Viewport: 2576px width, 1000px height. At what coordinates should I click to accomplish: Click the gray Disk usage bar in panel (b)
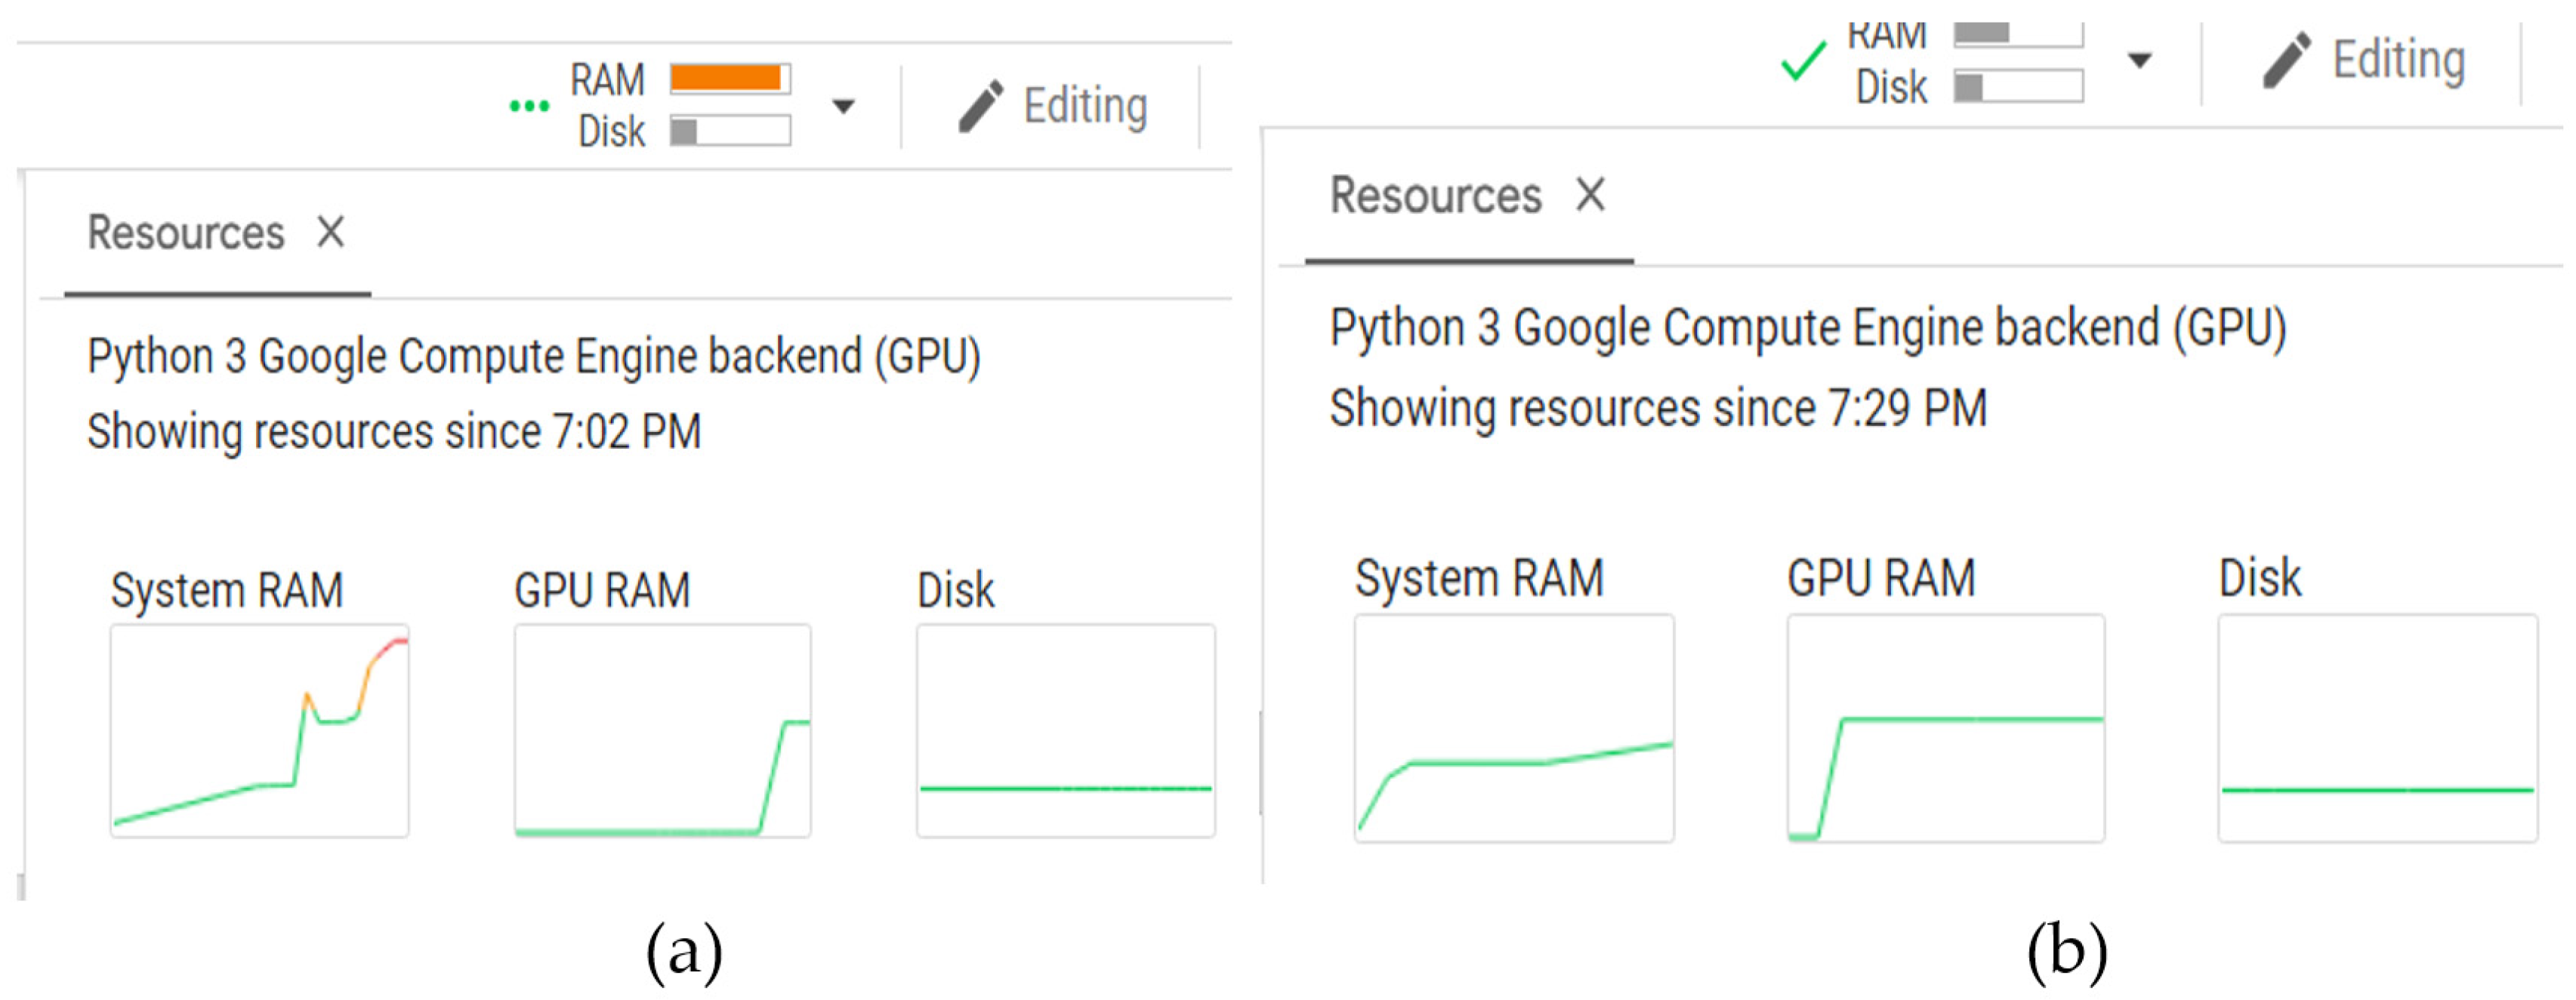2018,86
